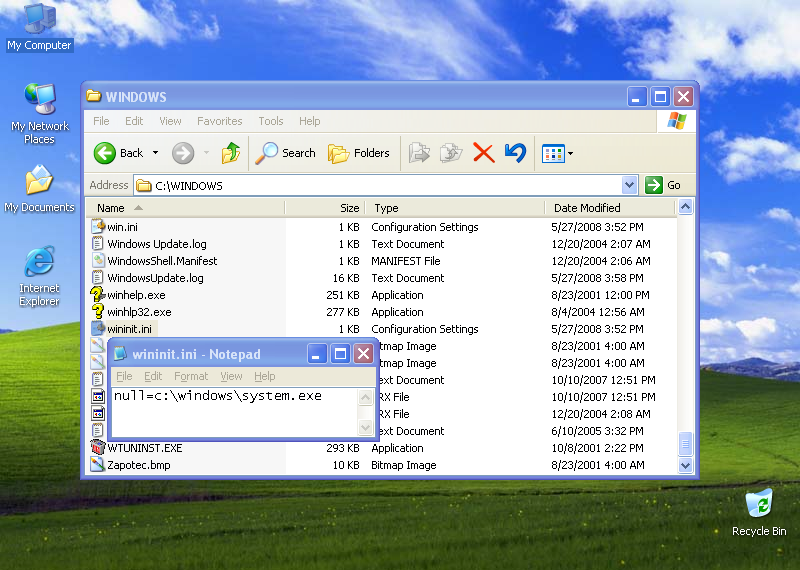The width and height of the screenshot is (800, 570).
Task: Close the wininit.ini Notepad window
Action: click(363, 353)
